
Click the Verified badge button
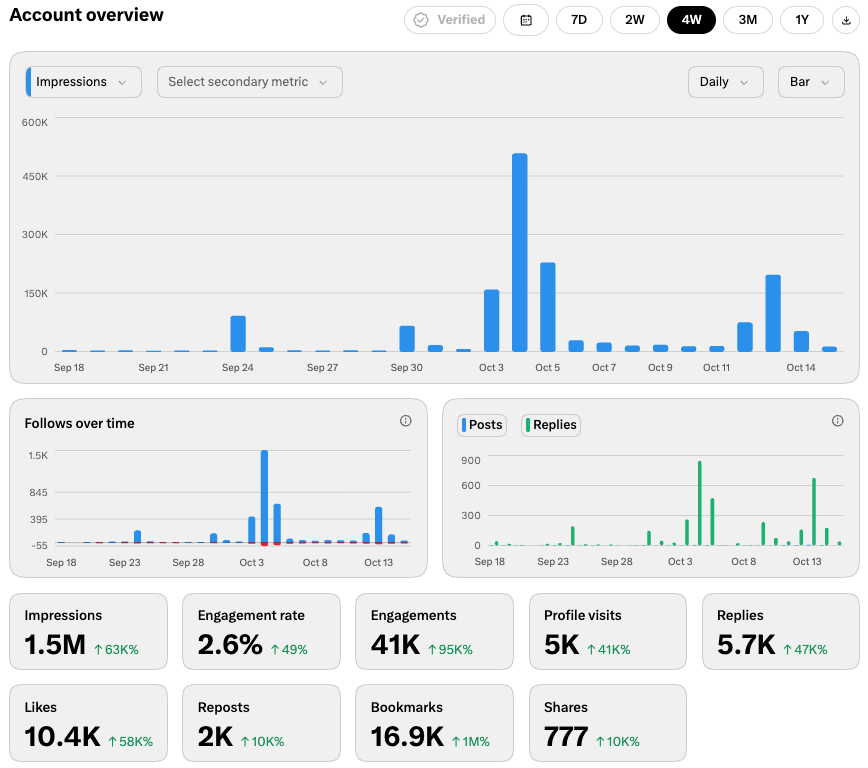[x=450, y=20]
